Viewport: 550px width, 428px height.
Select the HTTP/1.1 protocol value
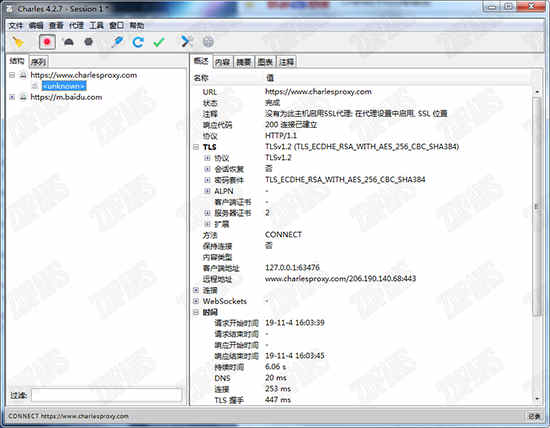coord(281,136)
